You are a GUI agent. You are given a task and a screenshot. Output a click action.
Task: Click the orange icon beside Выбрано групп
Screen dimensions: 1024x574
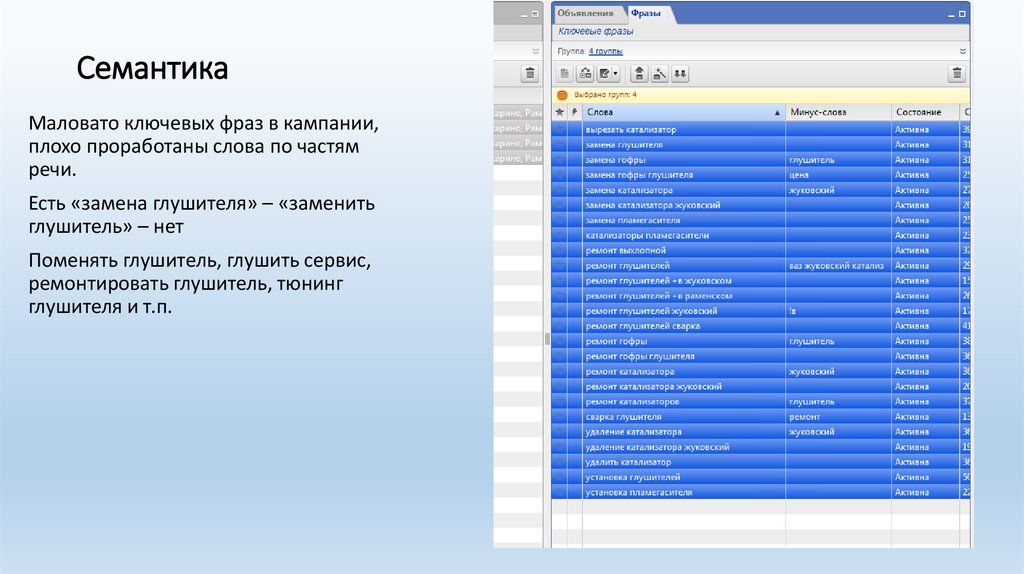[x=562, y=95]
